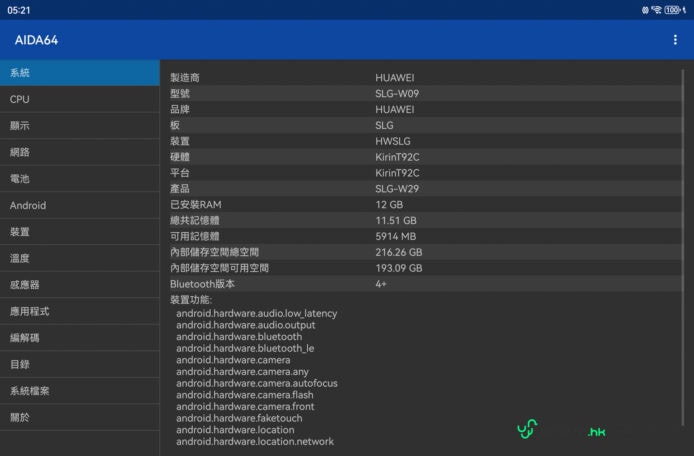Tap the Wi-Fi status icon
The width and height of the screenshot is (694, 456).
(x=656, y=10)
